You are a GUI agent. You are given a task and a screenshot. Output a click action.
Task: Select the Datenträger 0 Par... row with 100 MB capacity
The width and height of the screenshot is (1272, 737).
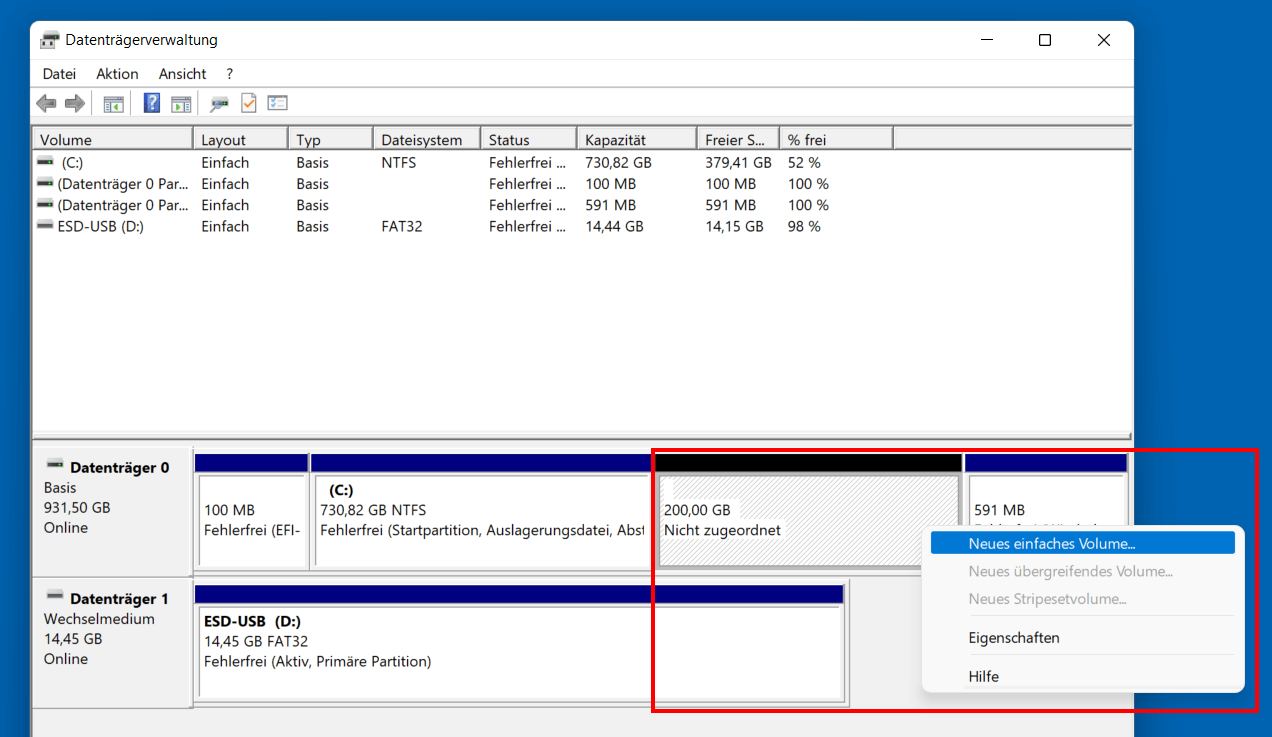(463, 184)
